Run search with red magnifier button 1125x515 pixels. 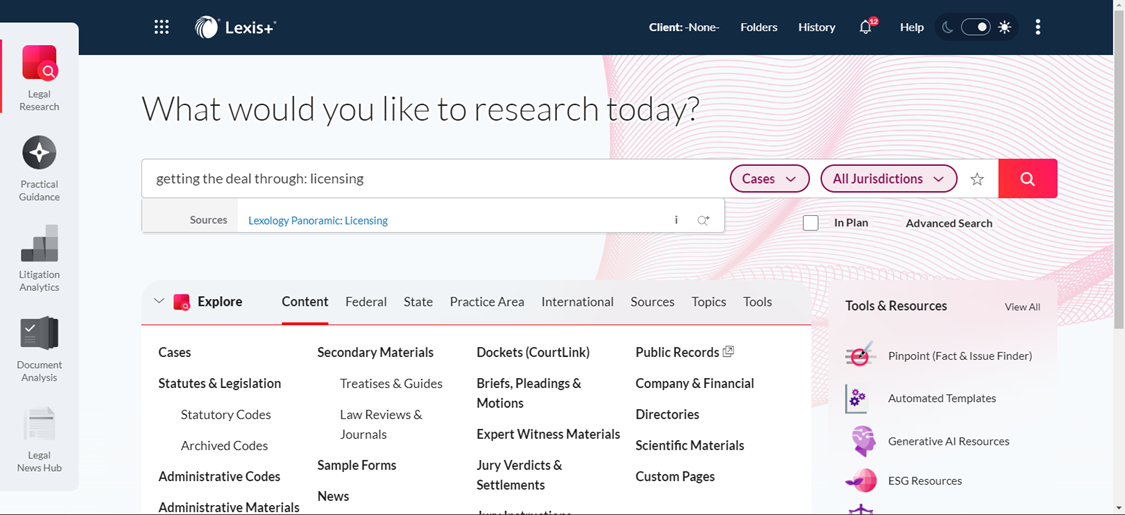pyautogui.click(x=1027, y=179)
